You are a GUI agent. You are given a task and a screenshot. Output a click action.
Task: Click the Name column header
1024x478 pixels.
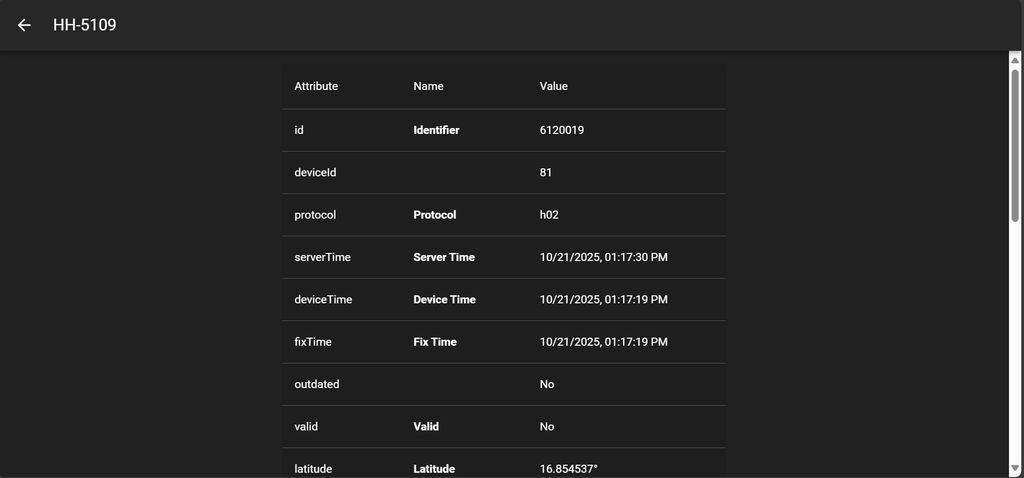(x=428, y=86)
